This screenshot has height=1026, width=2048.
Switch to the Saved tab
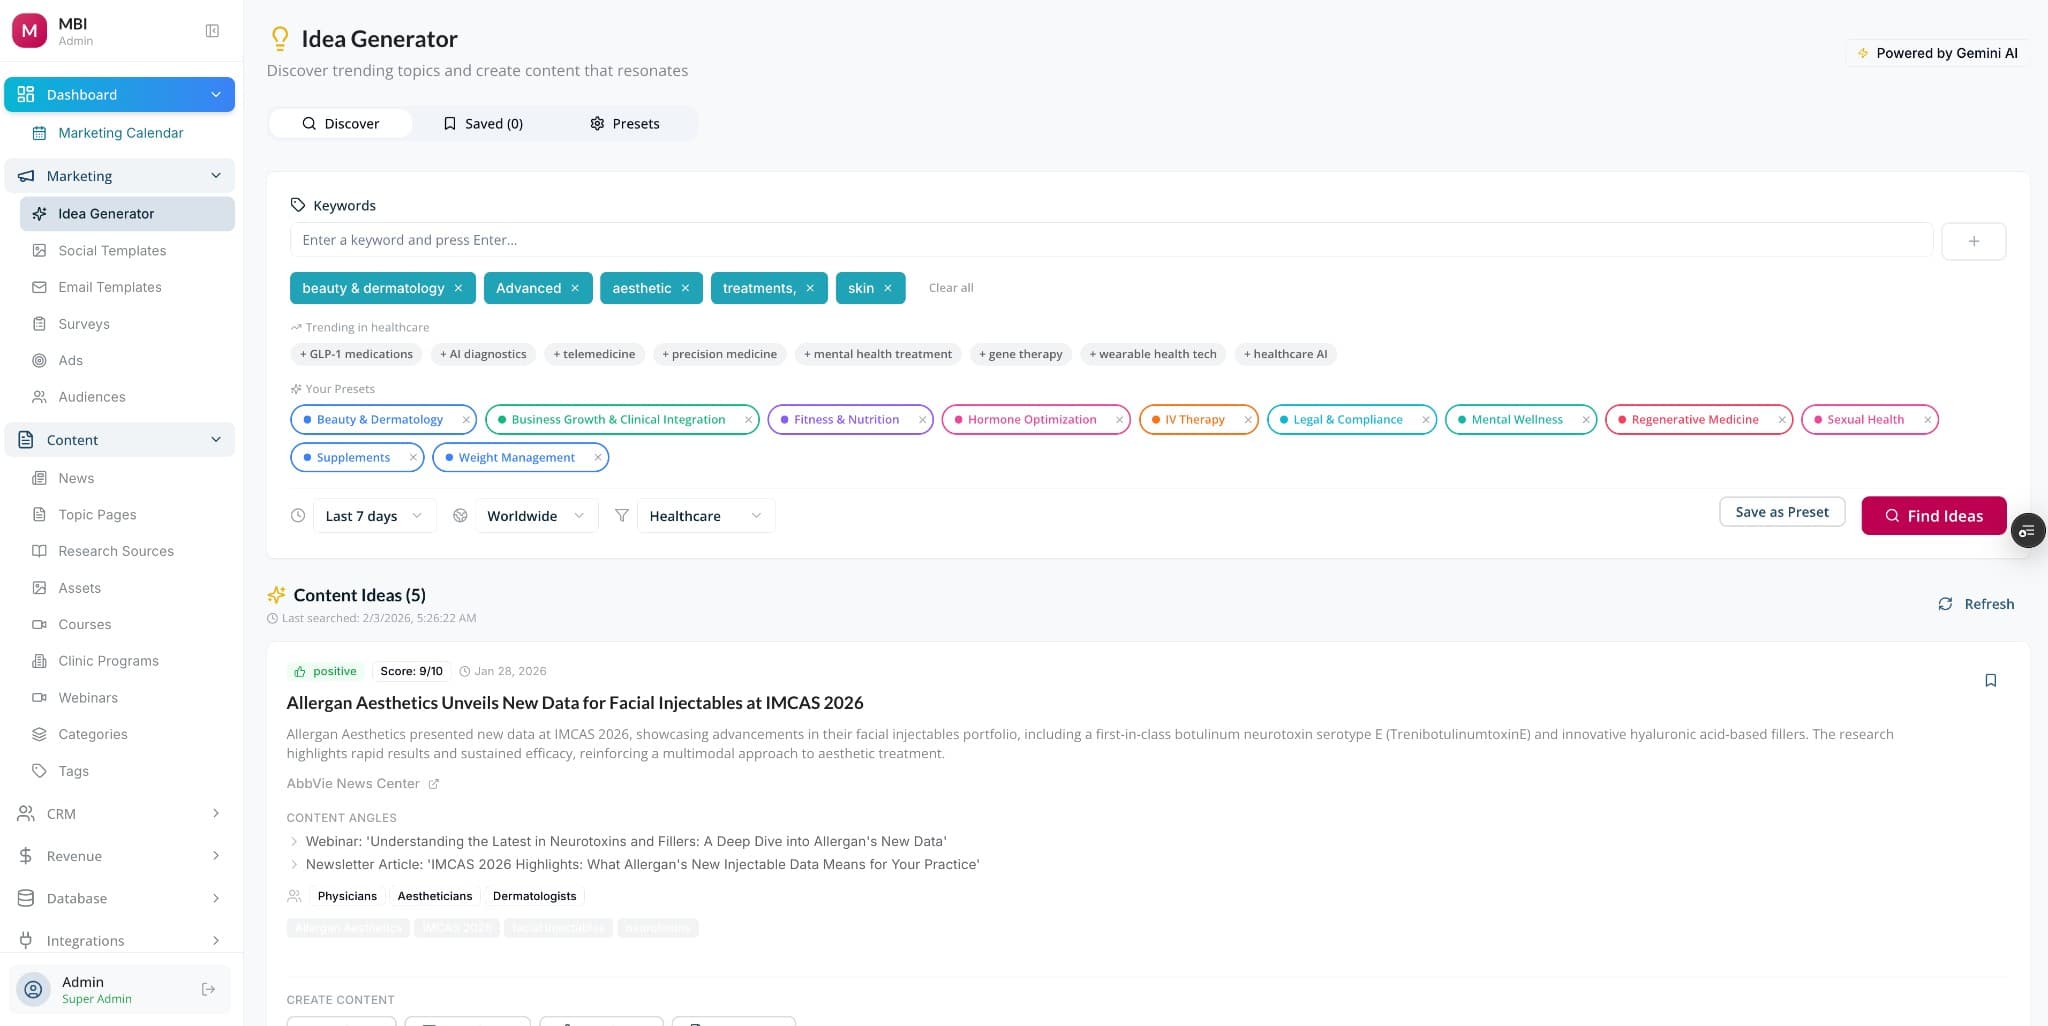[484, 123]
